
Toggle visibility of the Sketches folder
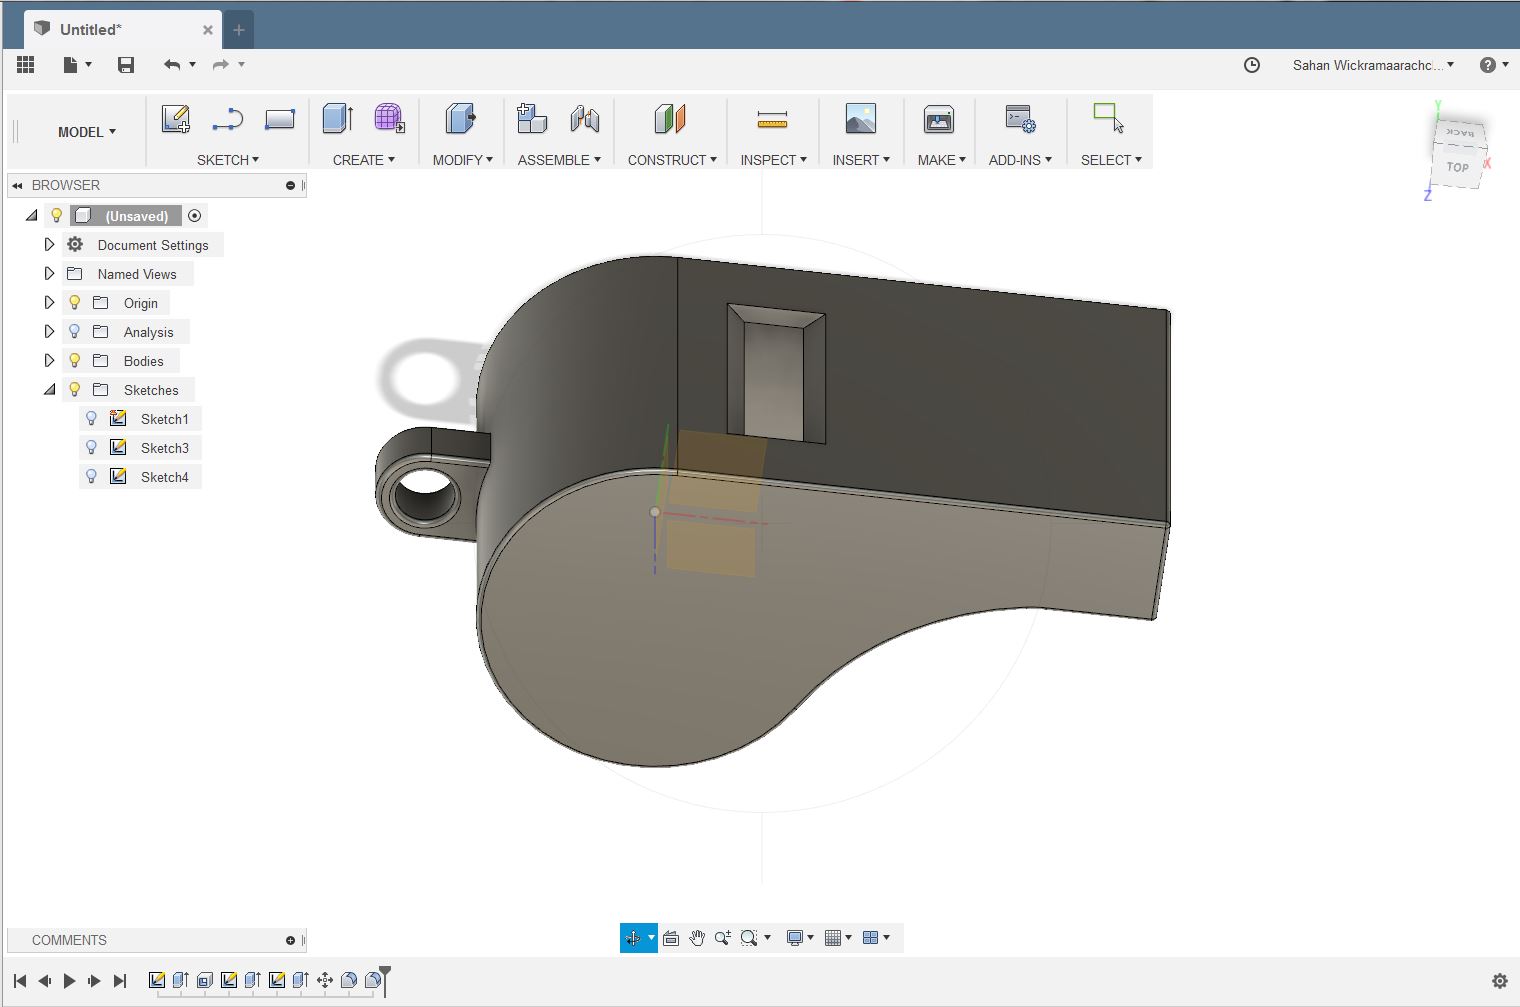74,390
